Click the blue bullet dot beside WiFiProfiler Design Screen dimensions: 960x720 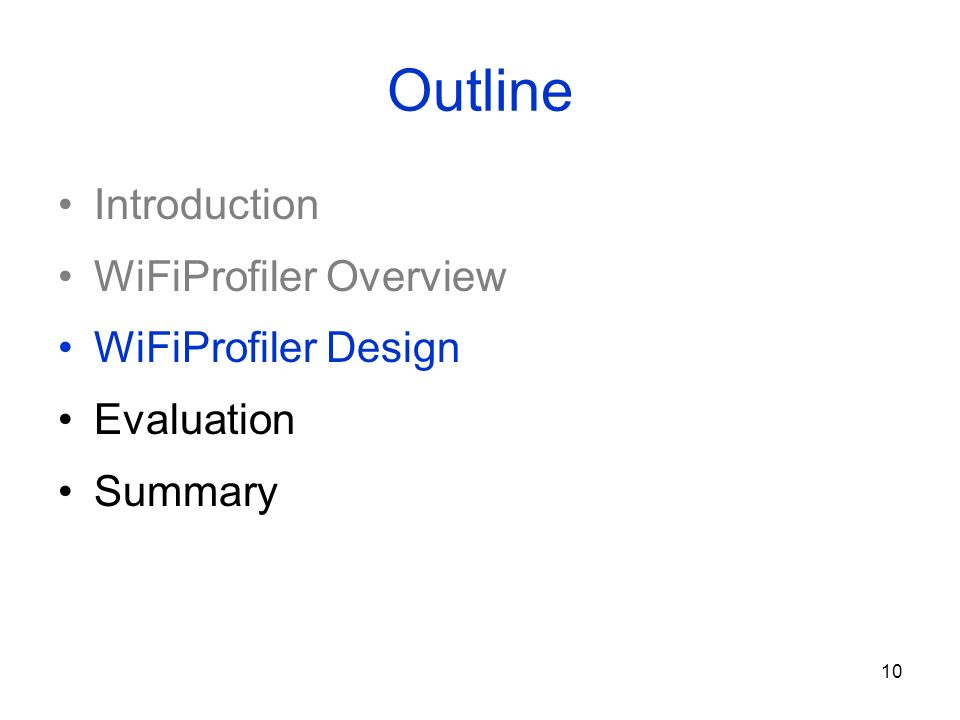[66, 348]
